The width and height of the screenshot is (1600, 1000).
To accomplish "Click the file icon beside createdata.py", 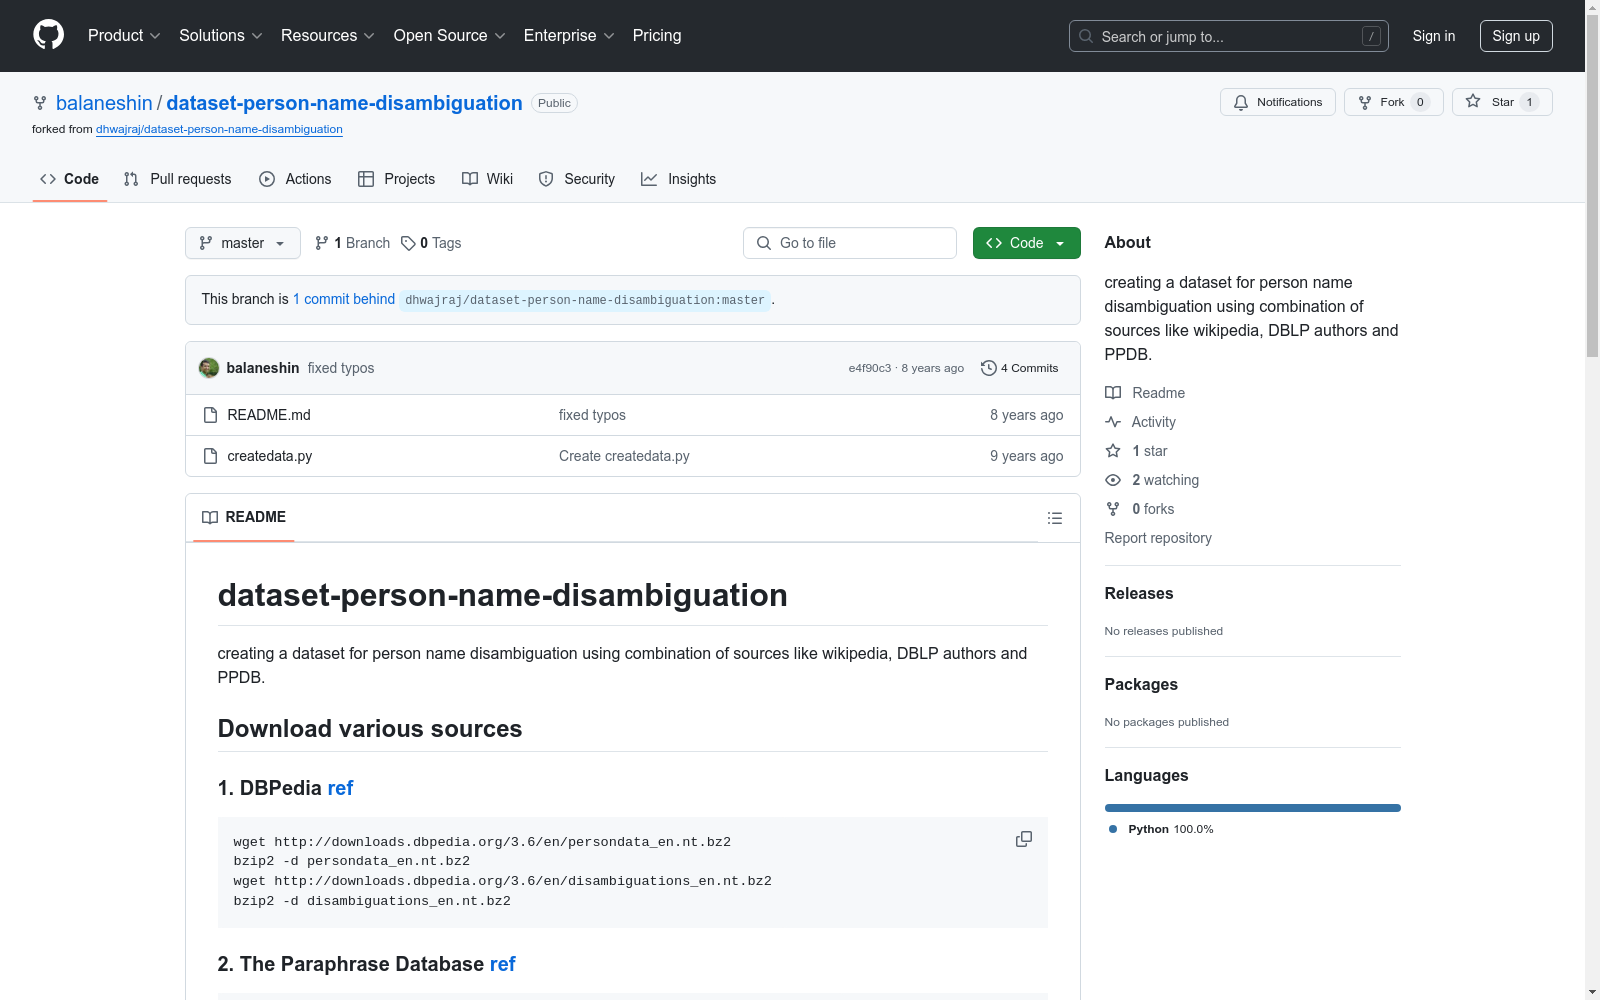I will click(x=210, y=456).
